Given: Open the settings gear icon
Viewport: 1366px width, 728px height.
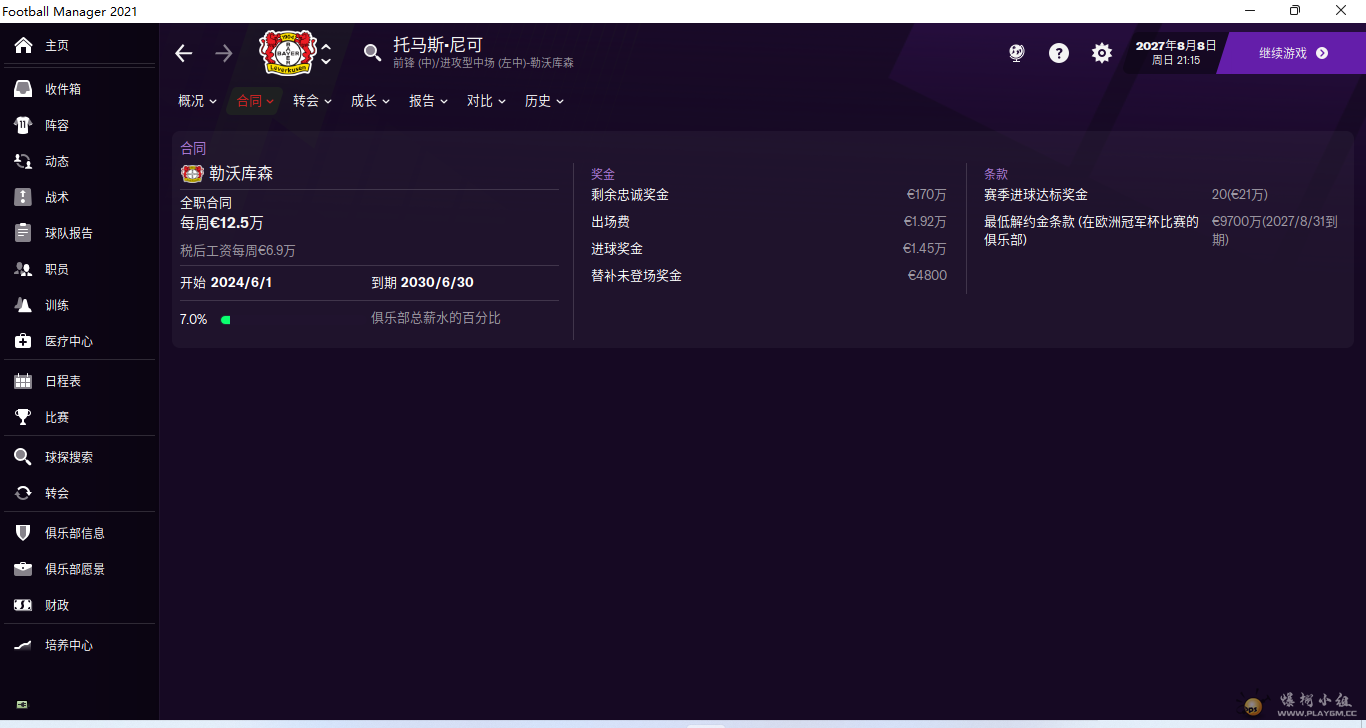Looking at the screenshot, I should 1101,53.
